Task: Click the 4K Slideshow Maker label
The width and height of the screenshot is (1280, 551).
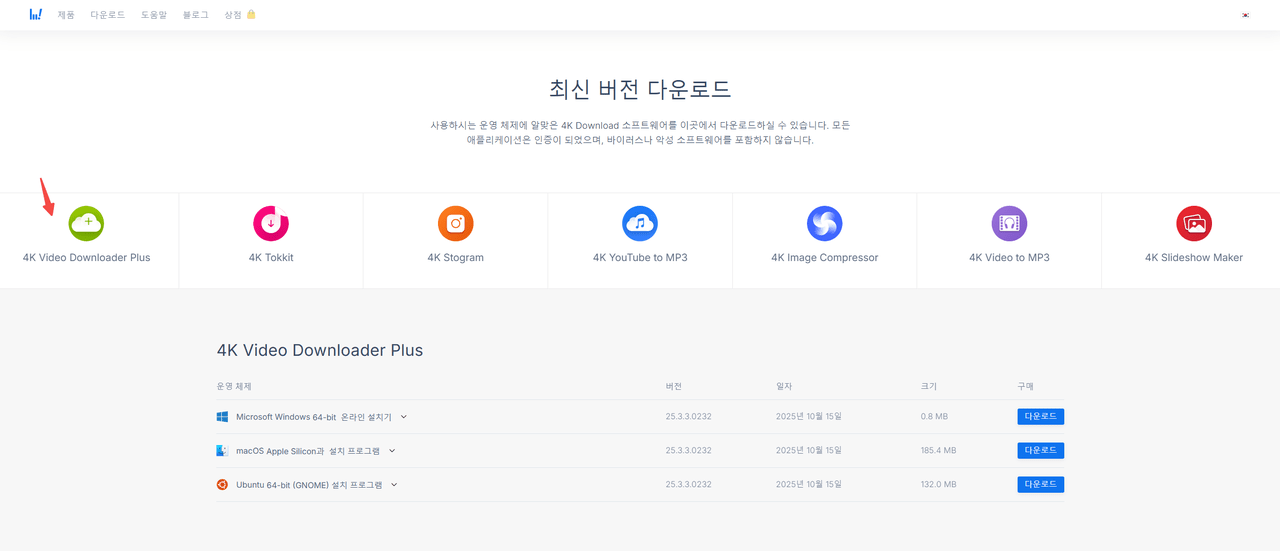Action: (1194, 258)
